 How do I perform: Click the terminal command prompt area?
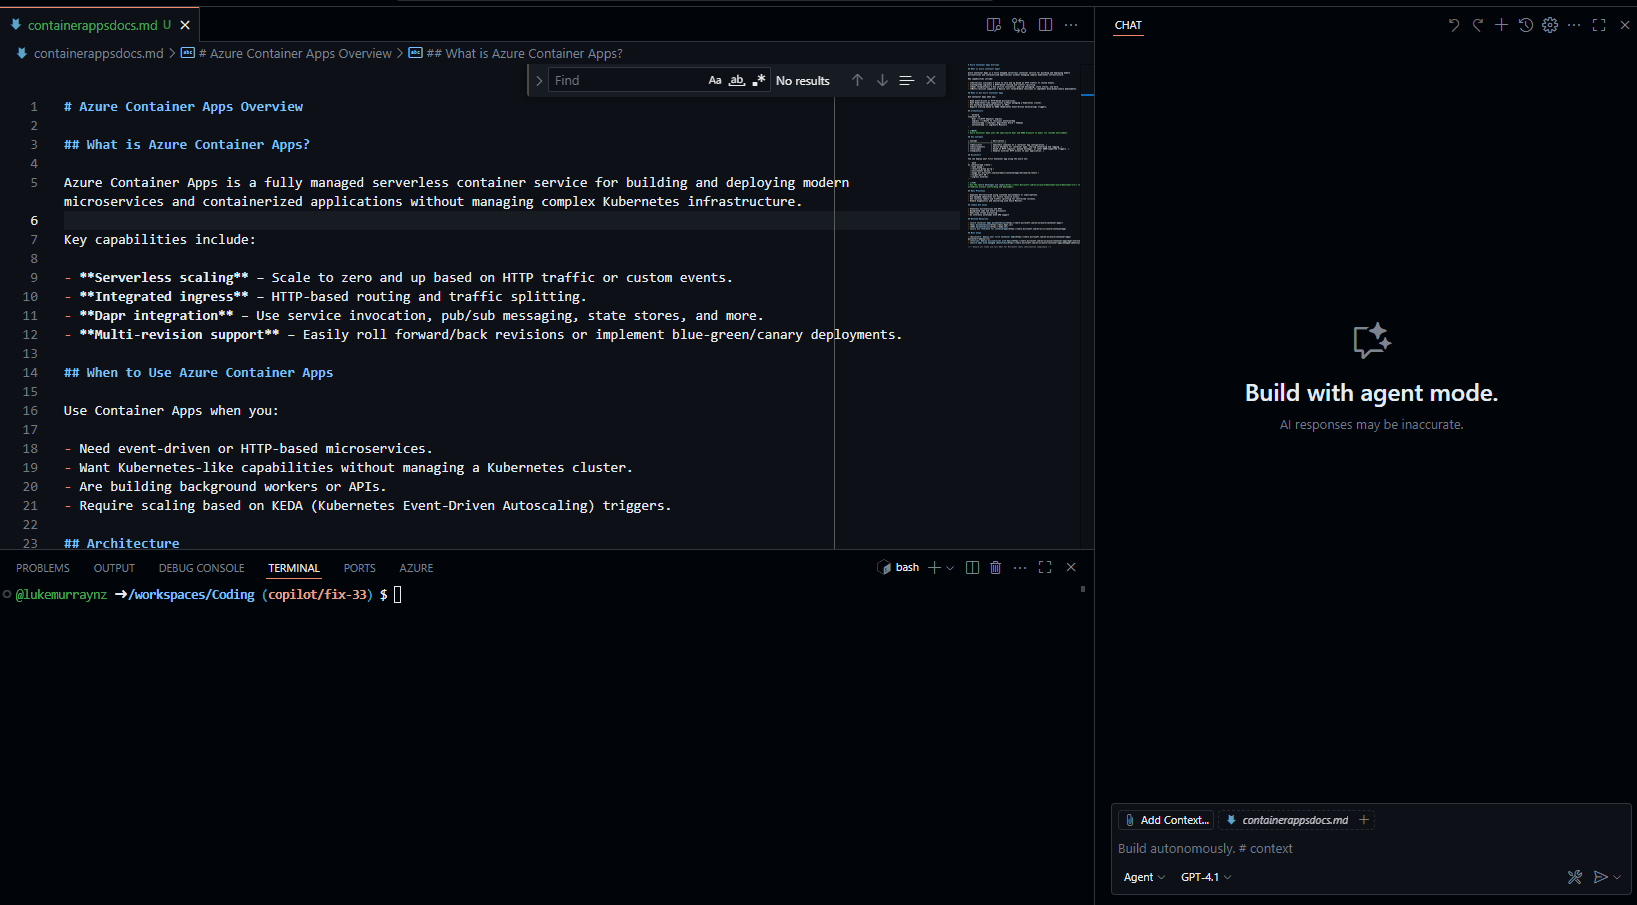point(397,595)
